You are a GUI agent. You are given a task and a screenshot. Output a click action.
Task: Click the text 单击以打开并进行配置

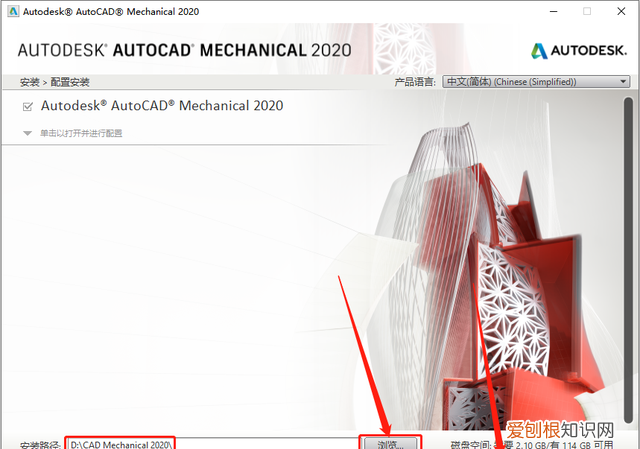(81, 133)
